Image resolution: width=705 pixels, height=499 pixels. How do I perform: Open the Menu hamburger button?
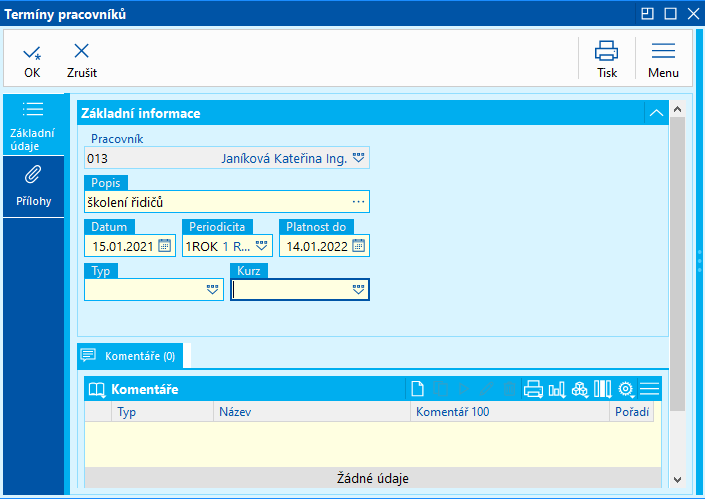pyautogui.click(x=663, y=59)
